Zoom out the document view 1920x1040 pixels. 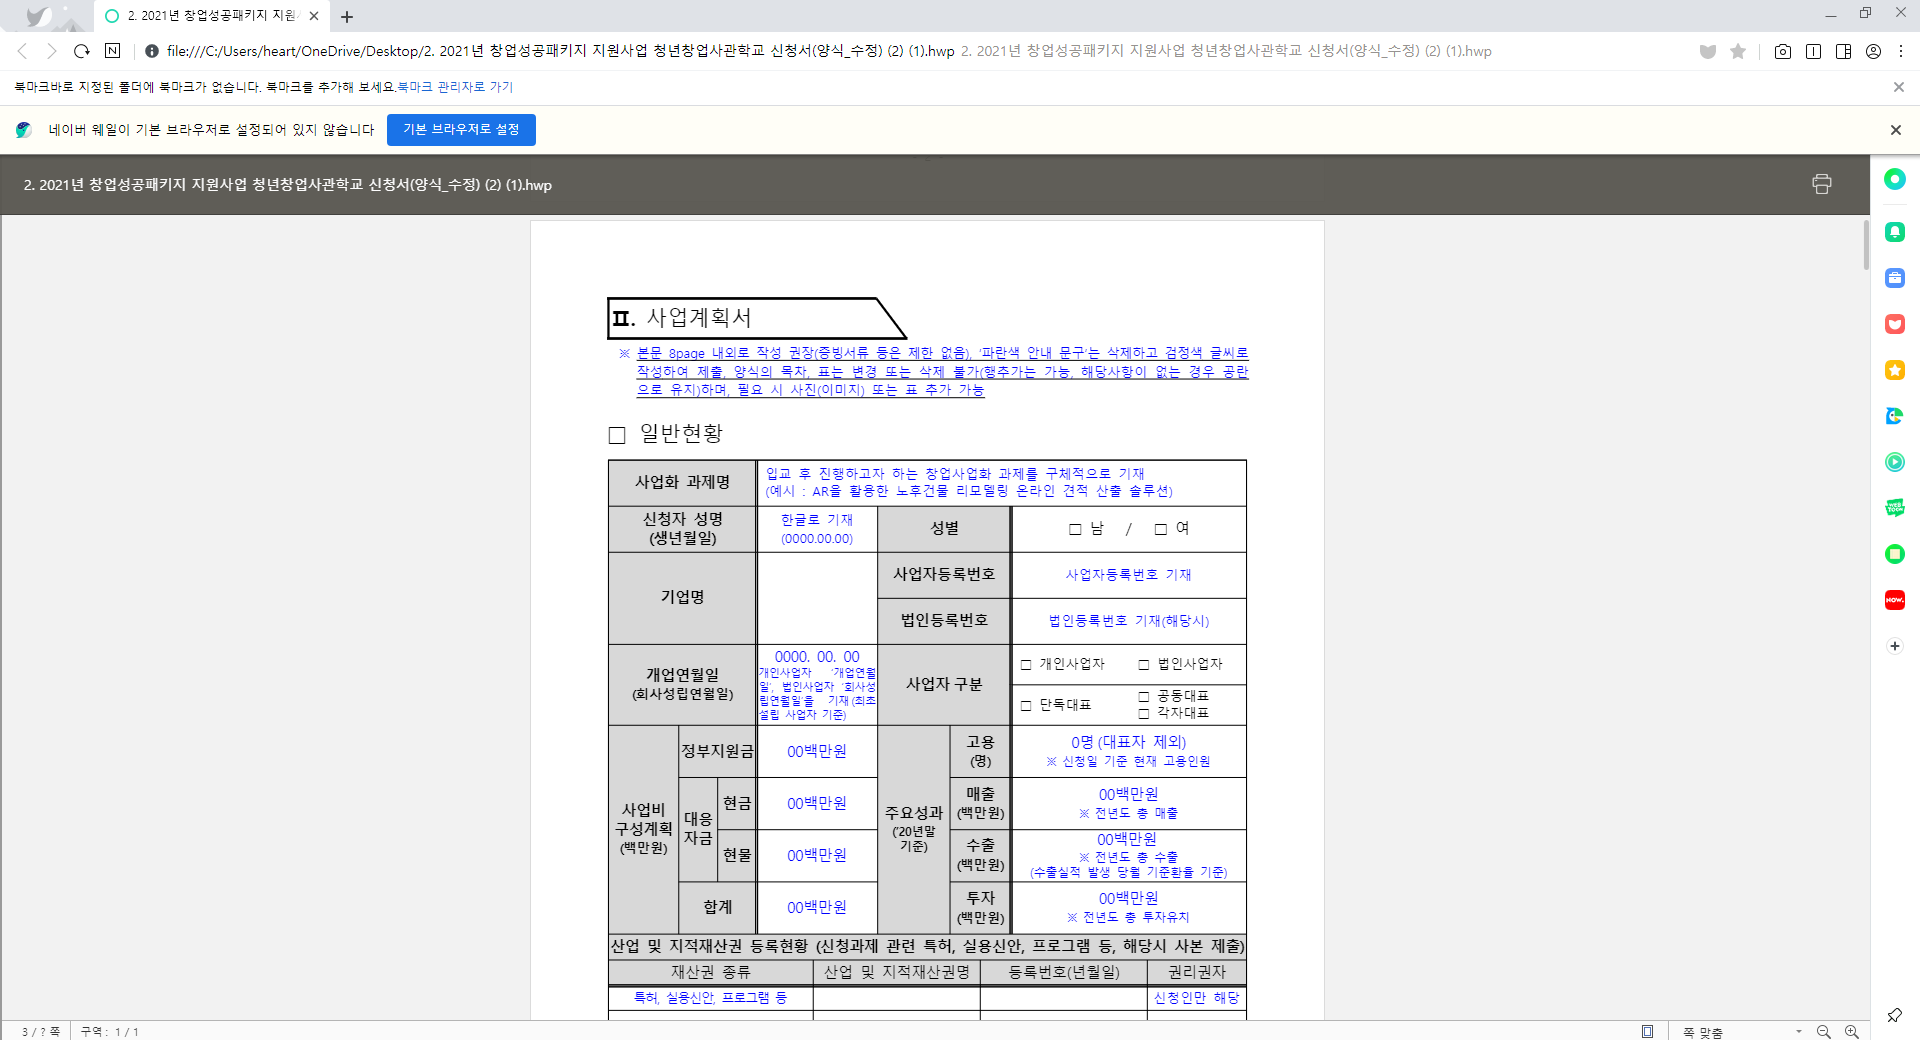point(1824,1032)
